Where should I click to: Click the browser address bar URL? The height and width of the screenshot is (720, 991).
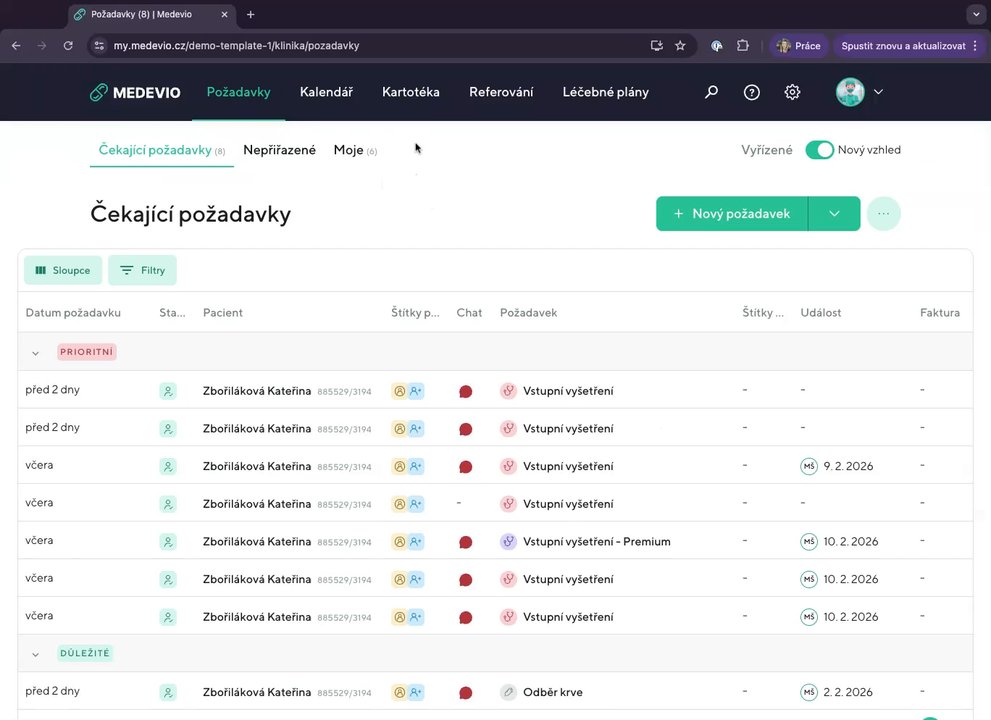click(x=236, y=46)
